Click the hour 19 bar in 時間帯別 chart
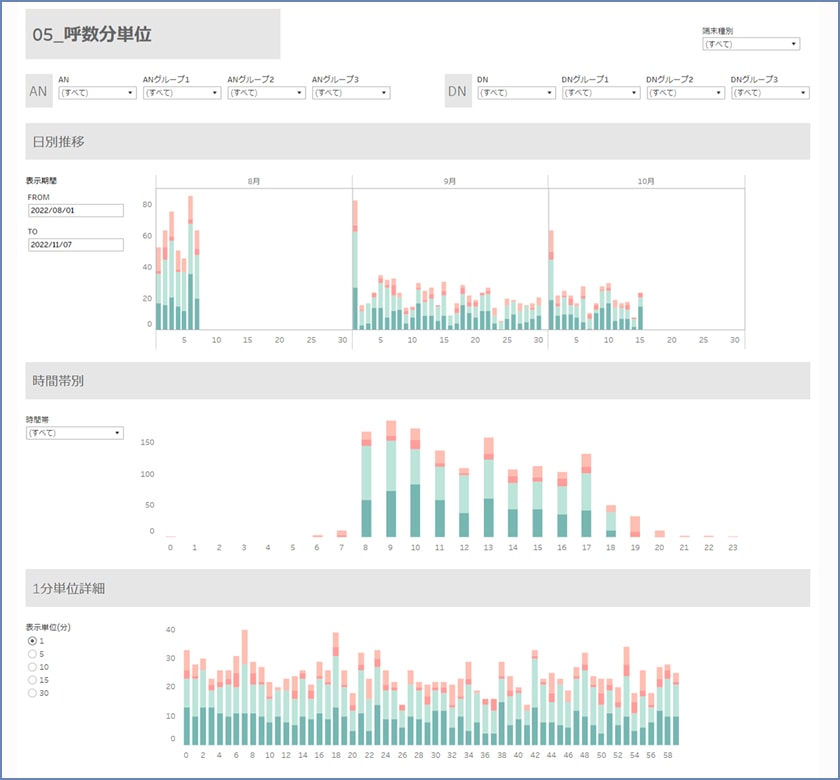 635,527
